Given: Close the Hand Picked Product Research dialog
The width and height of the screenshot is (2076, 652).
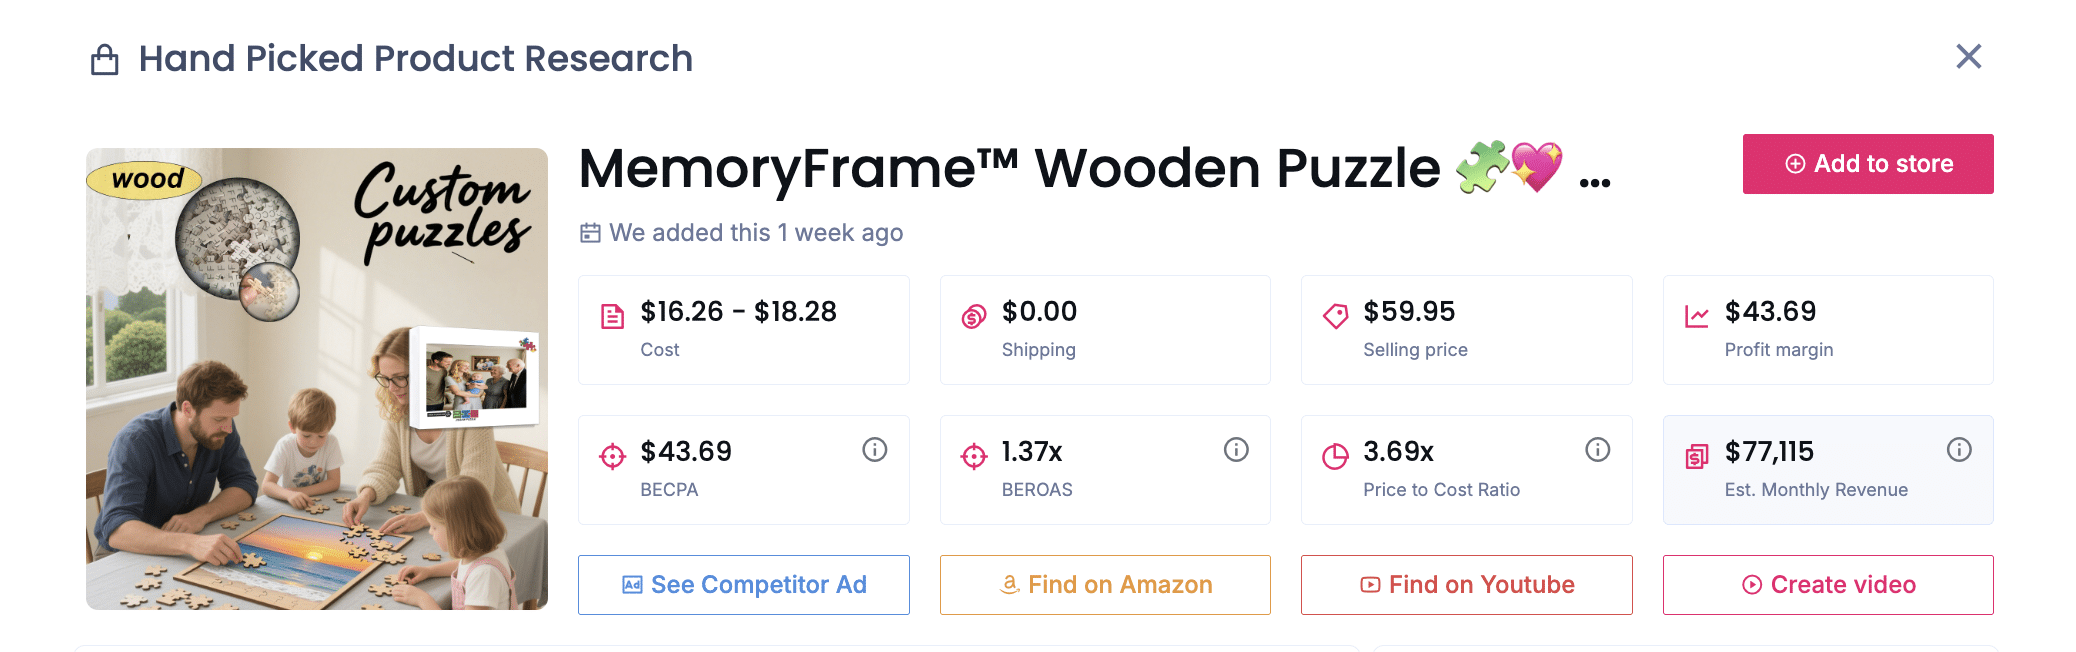Looking at the screenshot, I should pos(1968,57).
